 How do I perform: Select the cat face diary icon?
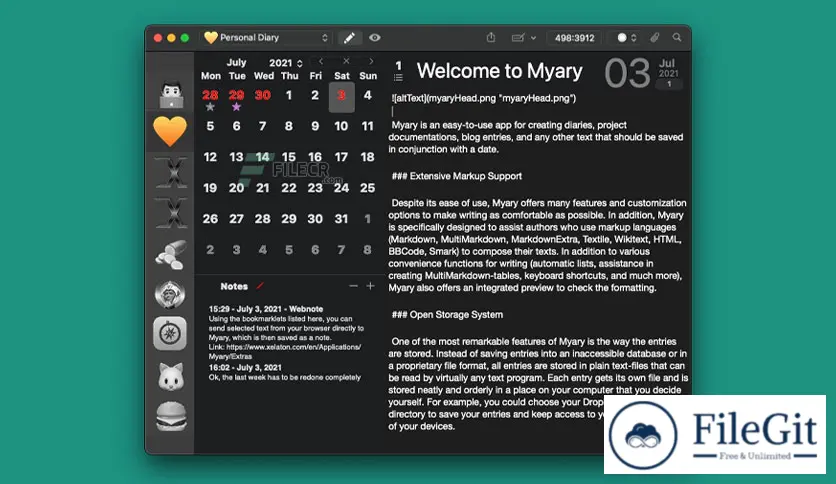(x=171, y=376)
